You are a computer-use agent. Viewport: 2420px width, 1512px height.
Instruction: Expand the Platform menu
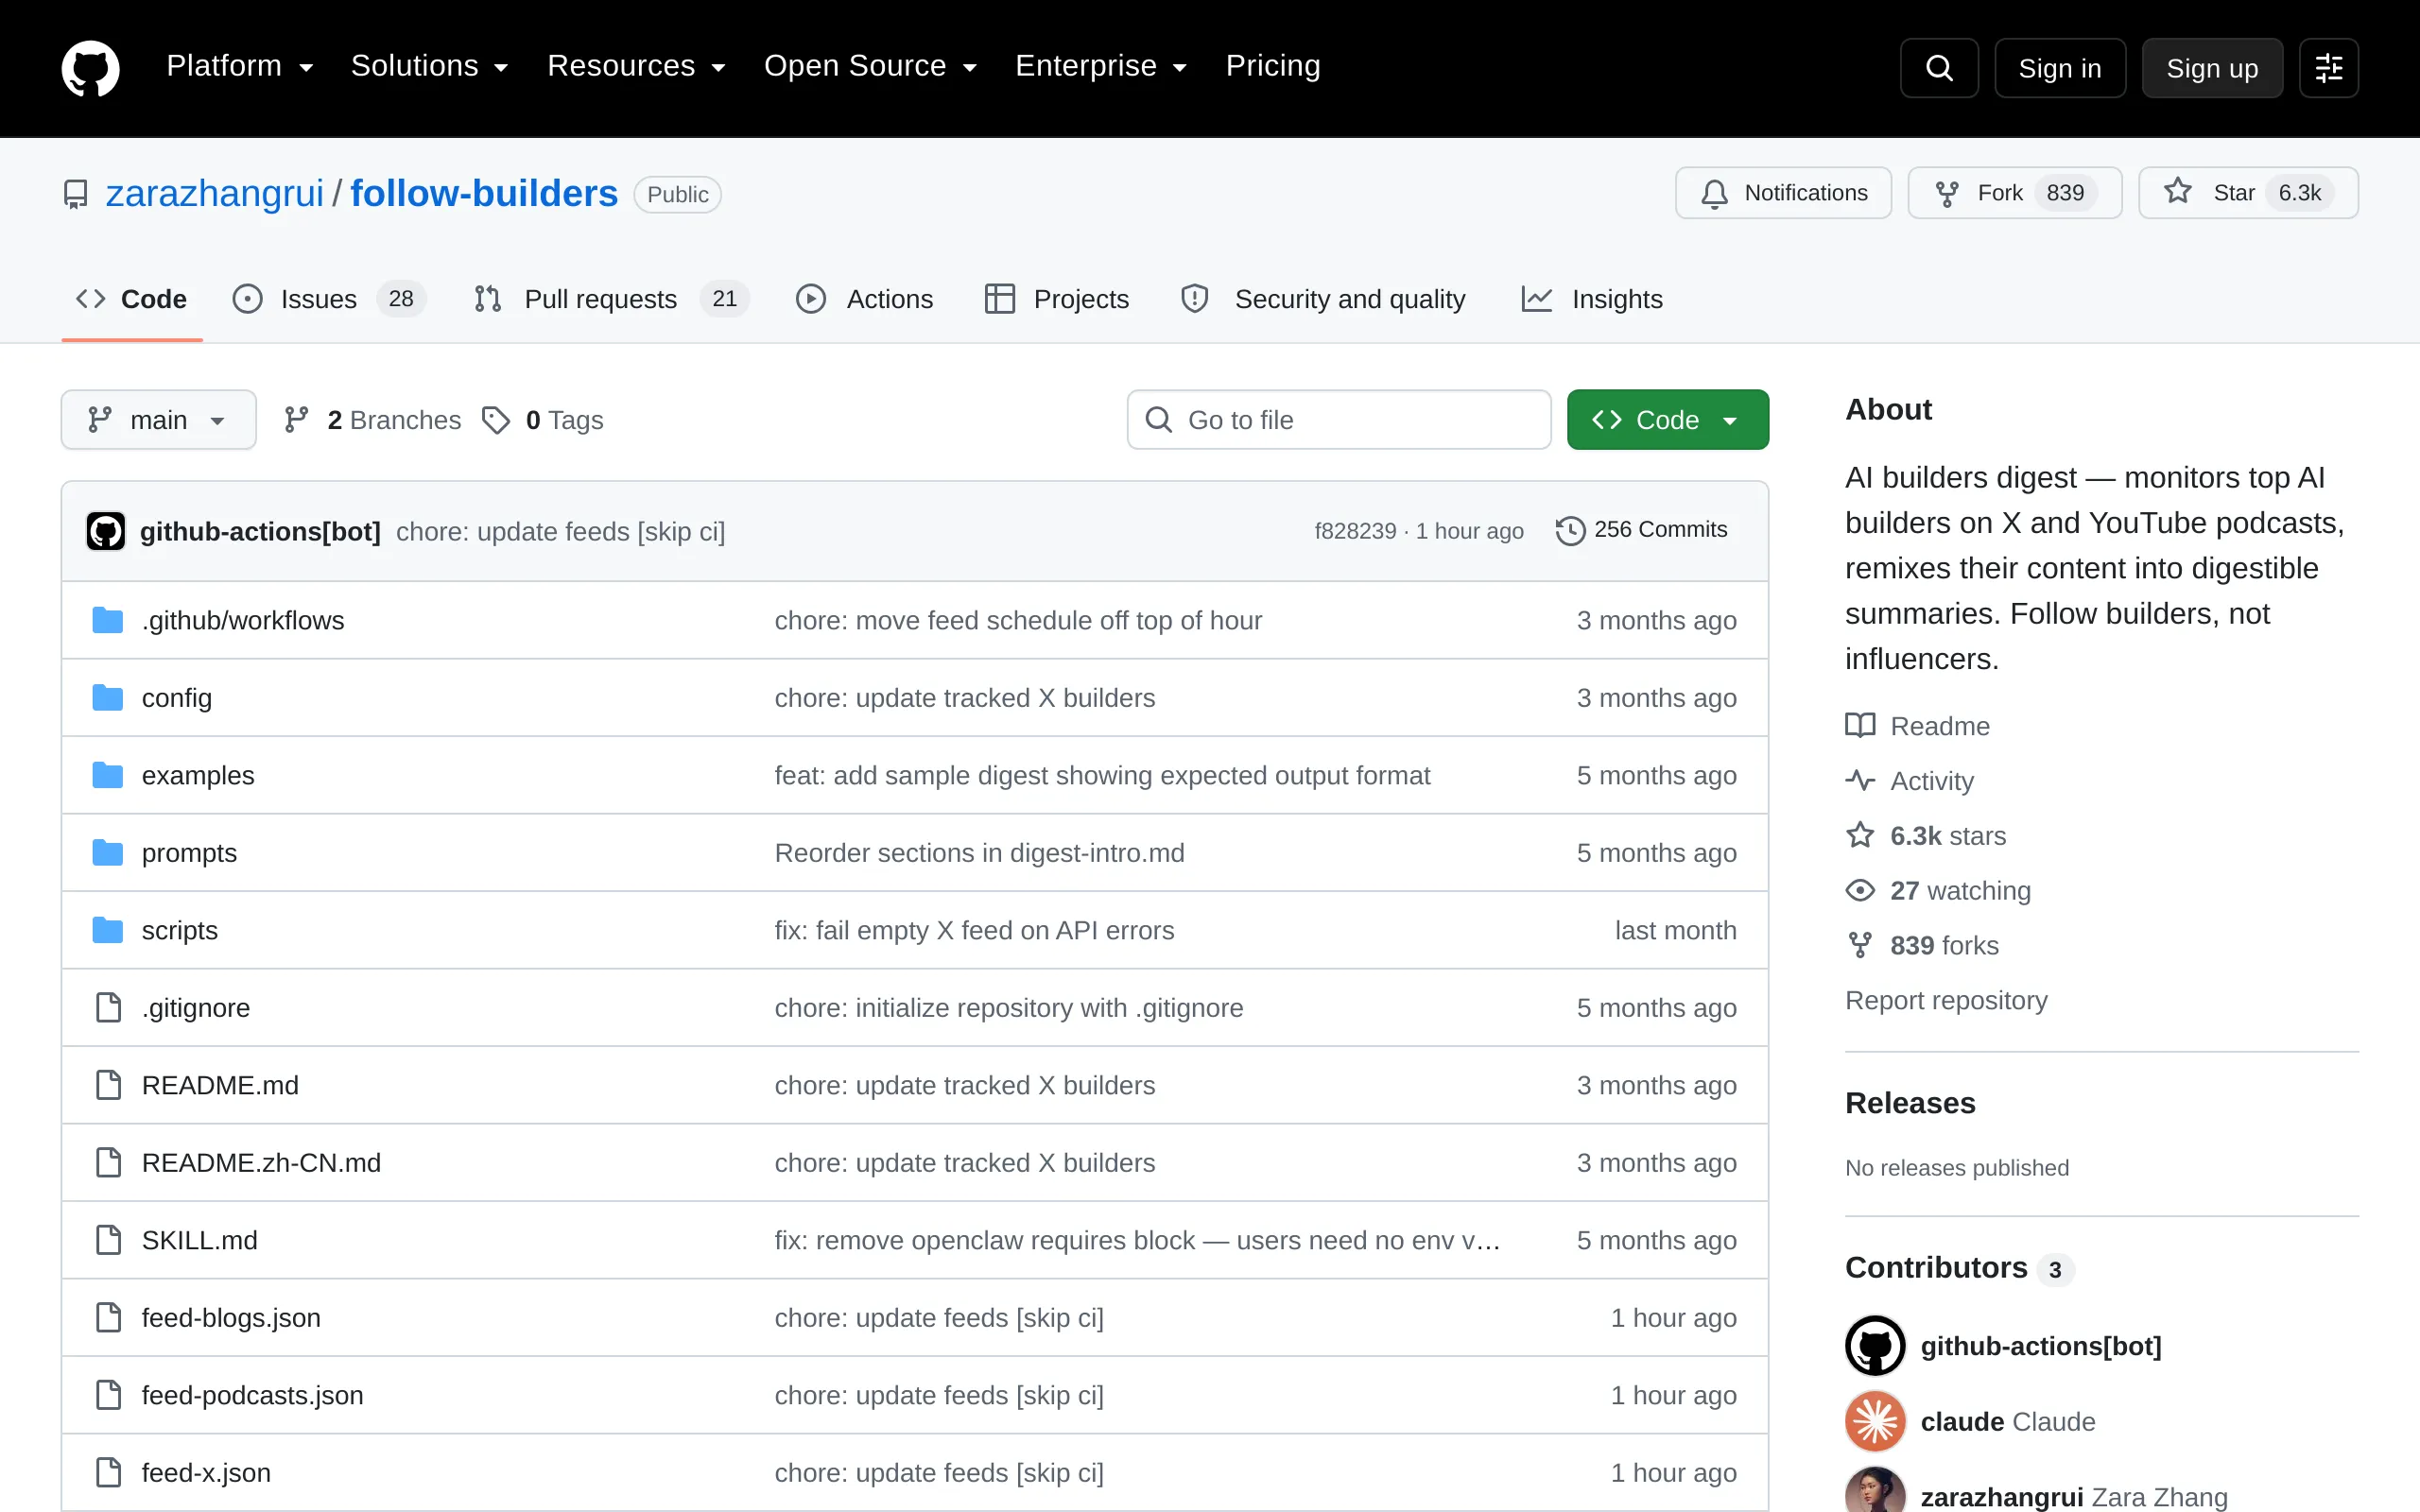(x=240, y=66)
